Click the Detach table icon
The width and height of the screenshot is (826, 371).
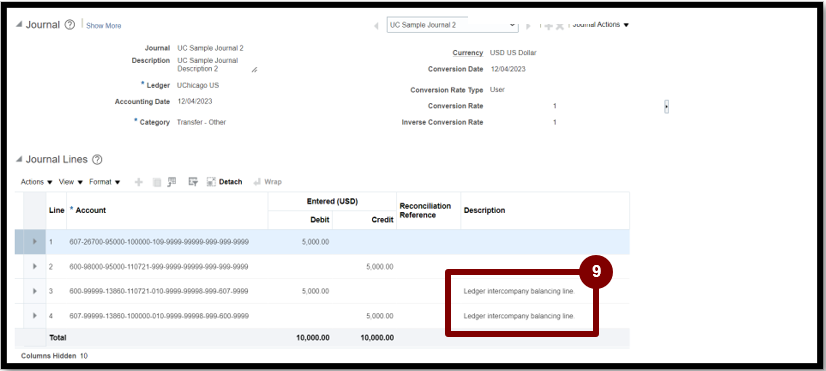pyautogui.click(x=211, y=182)
